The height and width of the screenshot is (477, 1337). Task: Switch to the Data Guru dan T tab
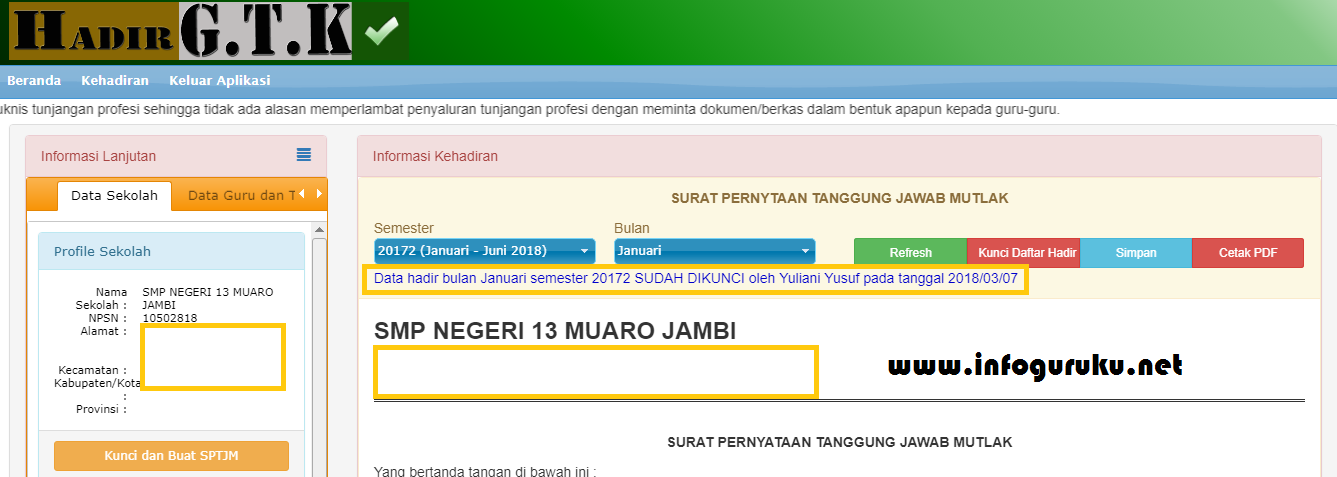point(241,196)
